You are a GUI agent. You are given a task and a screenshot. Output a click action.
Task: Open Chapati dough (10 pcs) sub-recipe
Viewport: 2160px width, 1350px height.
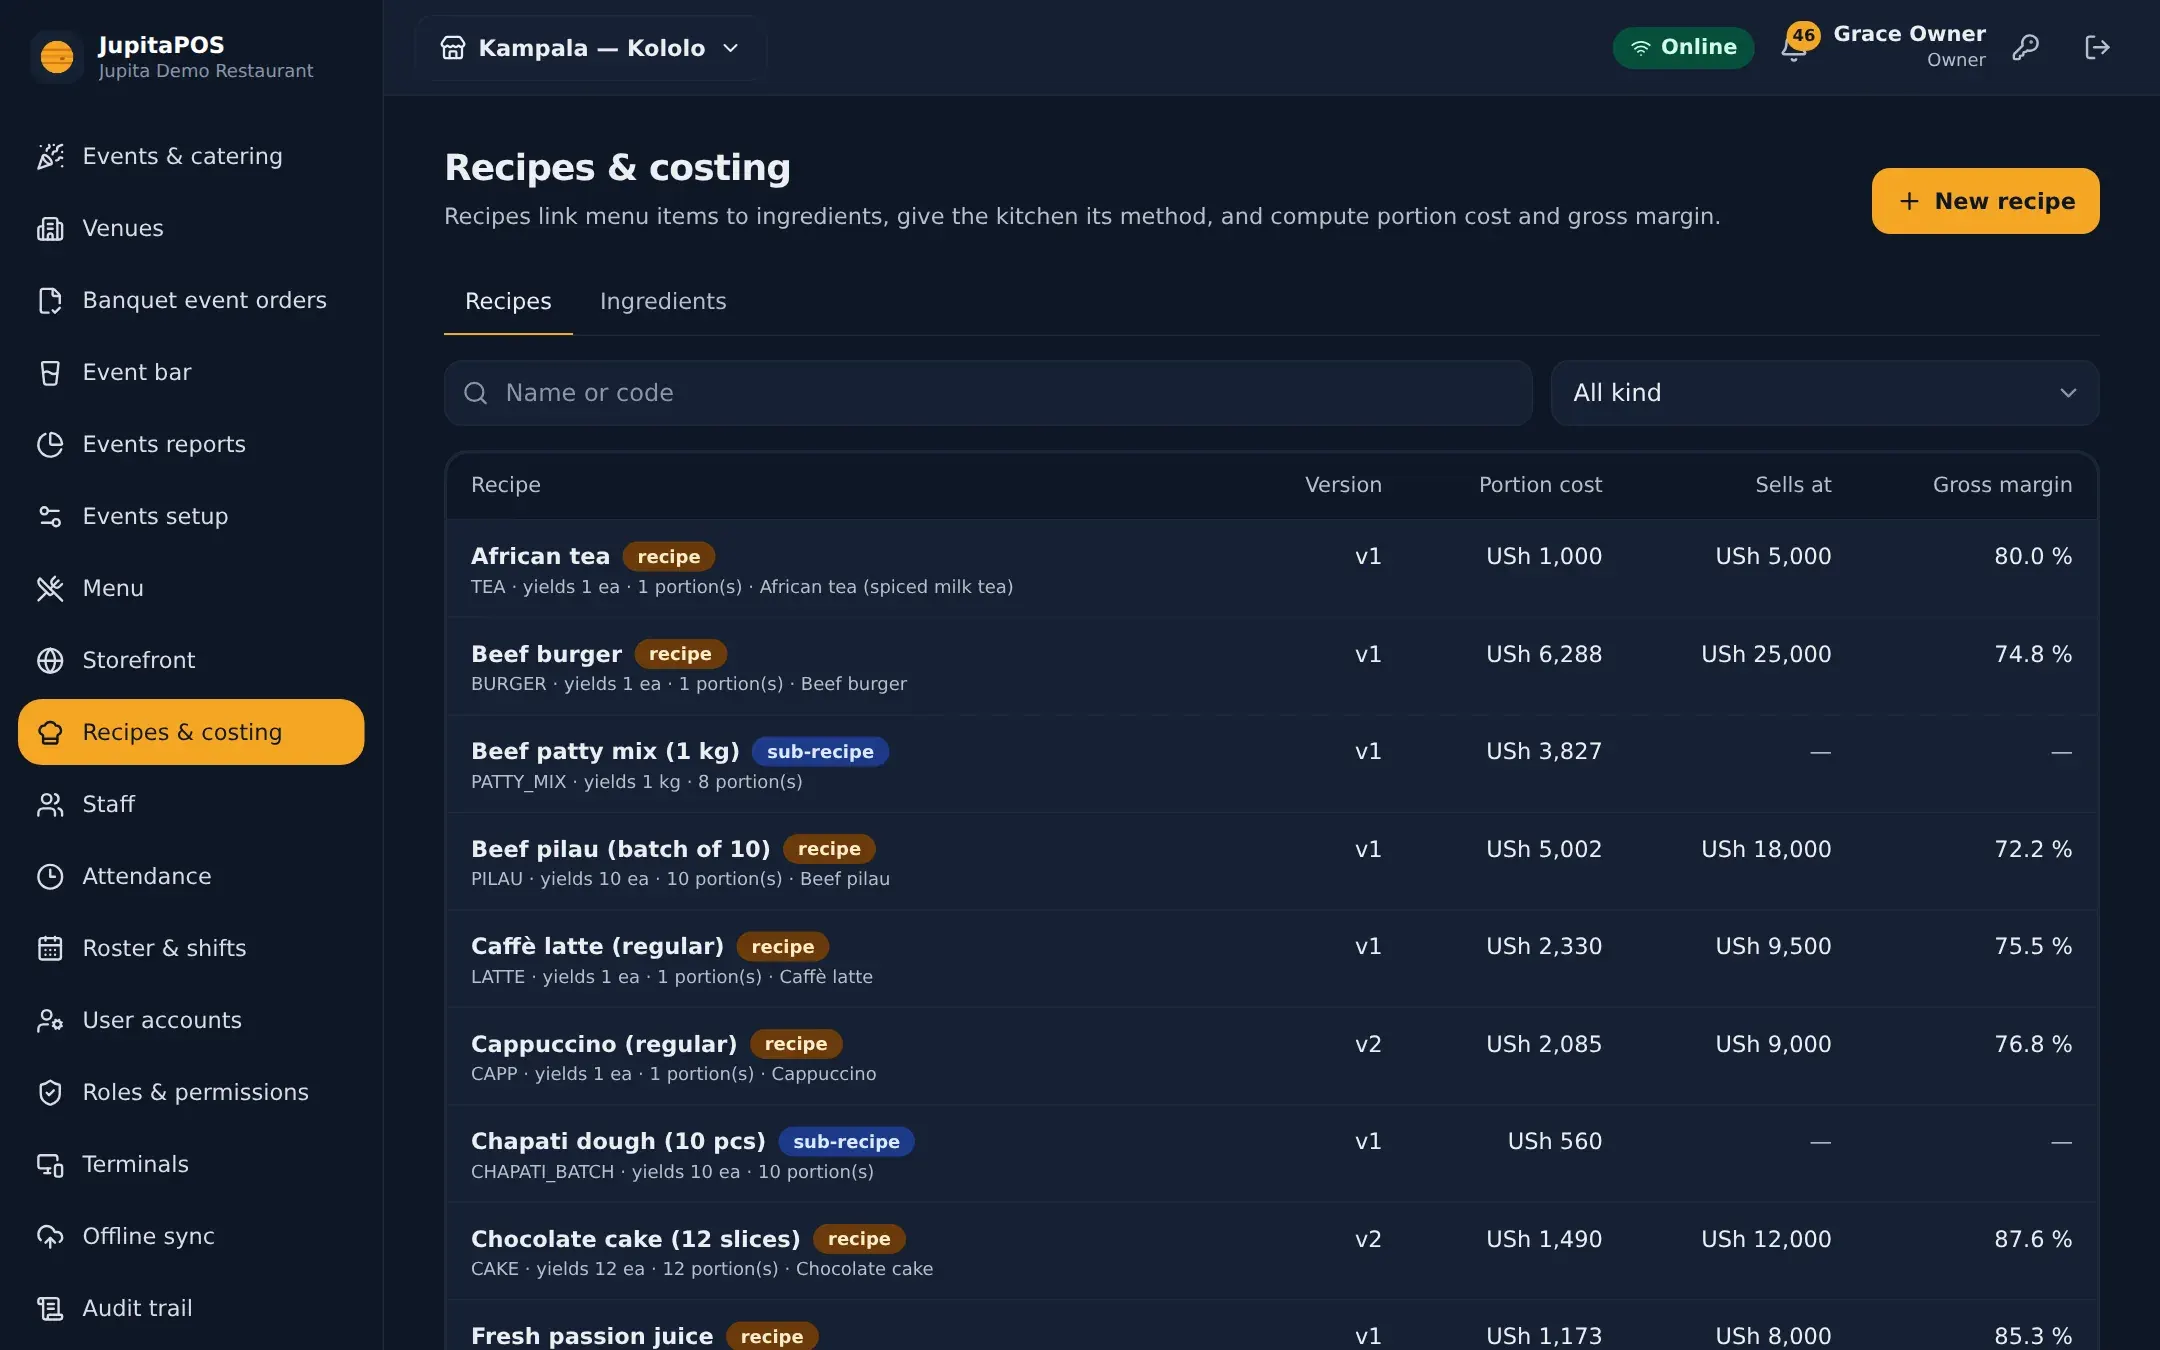pos(1271,1154)
